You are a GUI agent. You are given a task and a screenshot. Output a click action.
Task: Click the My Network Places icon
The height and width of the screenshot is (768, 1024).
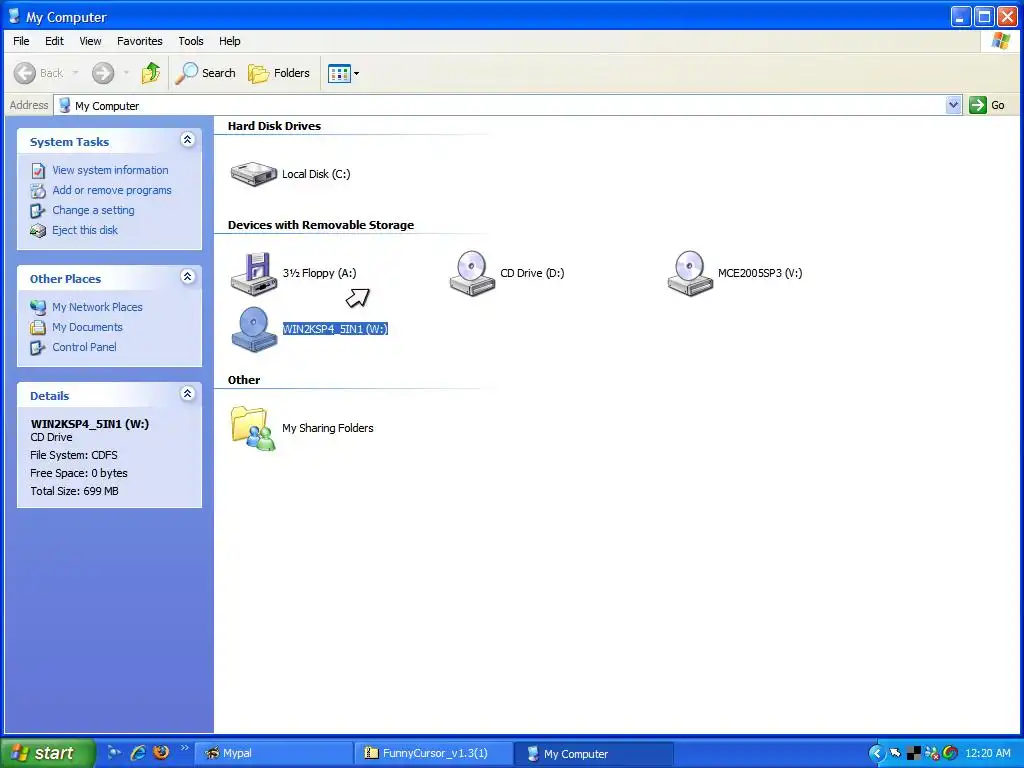point(38,307)
